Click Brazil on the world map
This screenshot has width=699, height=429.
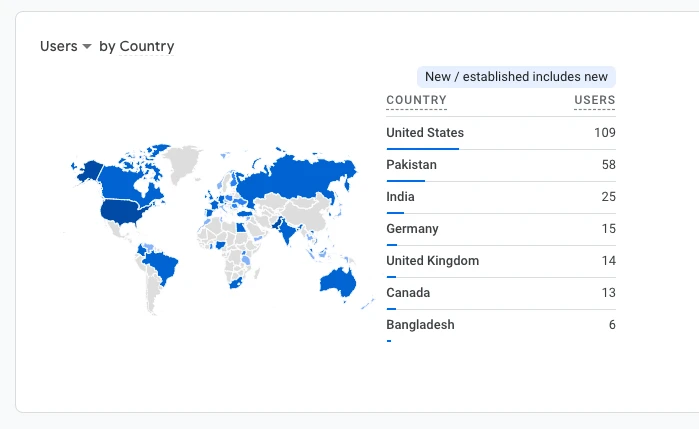pos(160,264)
